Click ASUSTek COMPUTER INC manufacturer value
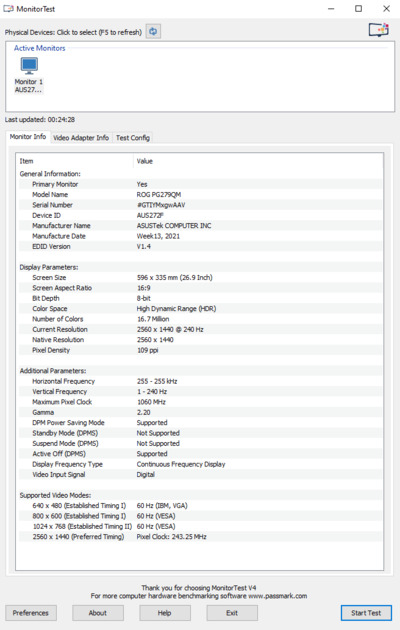The width and height of the screenshot is (400, 630). pyautogui.click(x=174, y=226)
